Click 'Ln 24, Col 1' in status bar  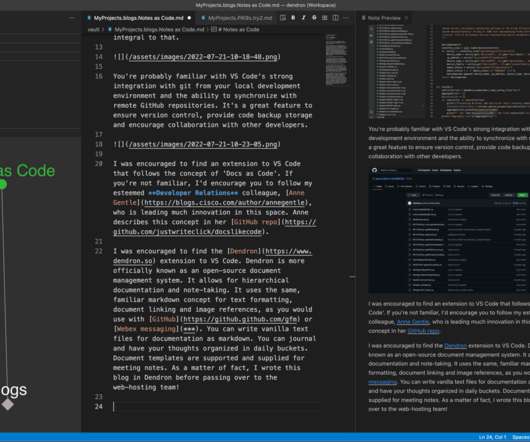(492, 437)
